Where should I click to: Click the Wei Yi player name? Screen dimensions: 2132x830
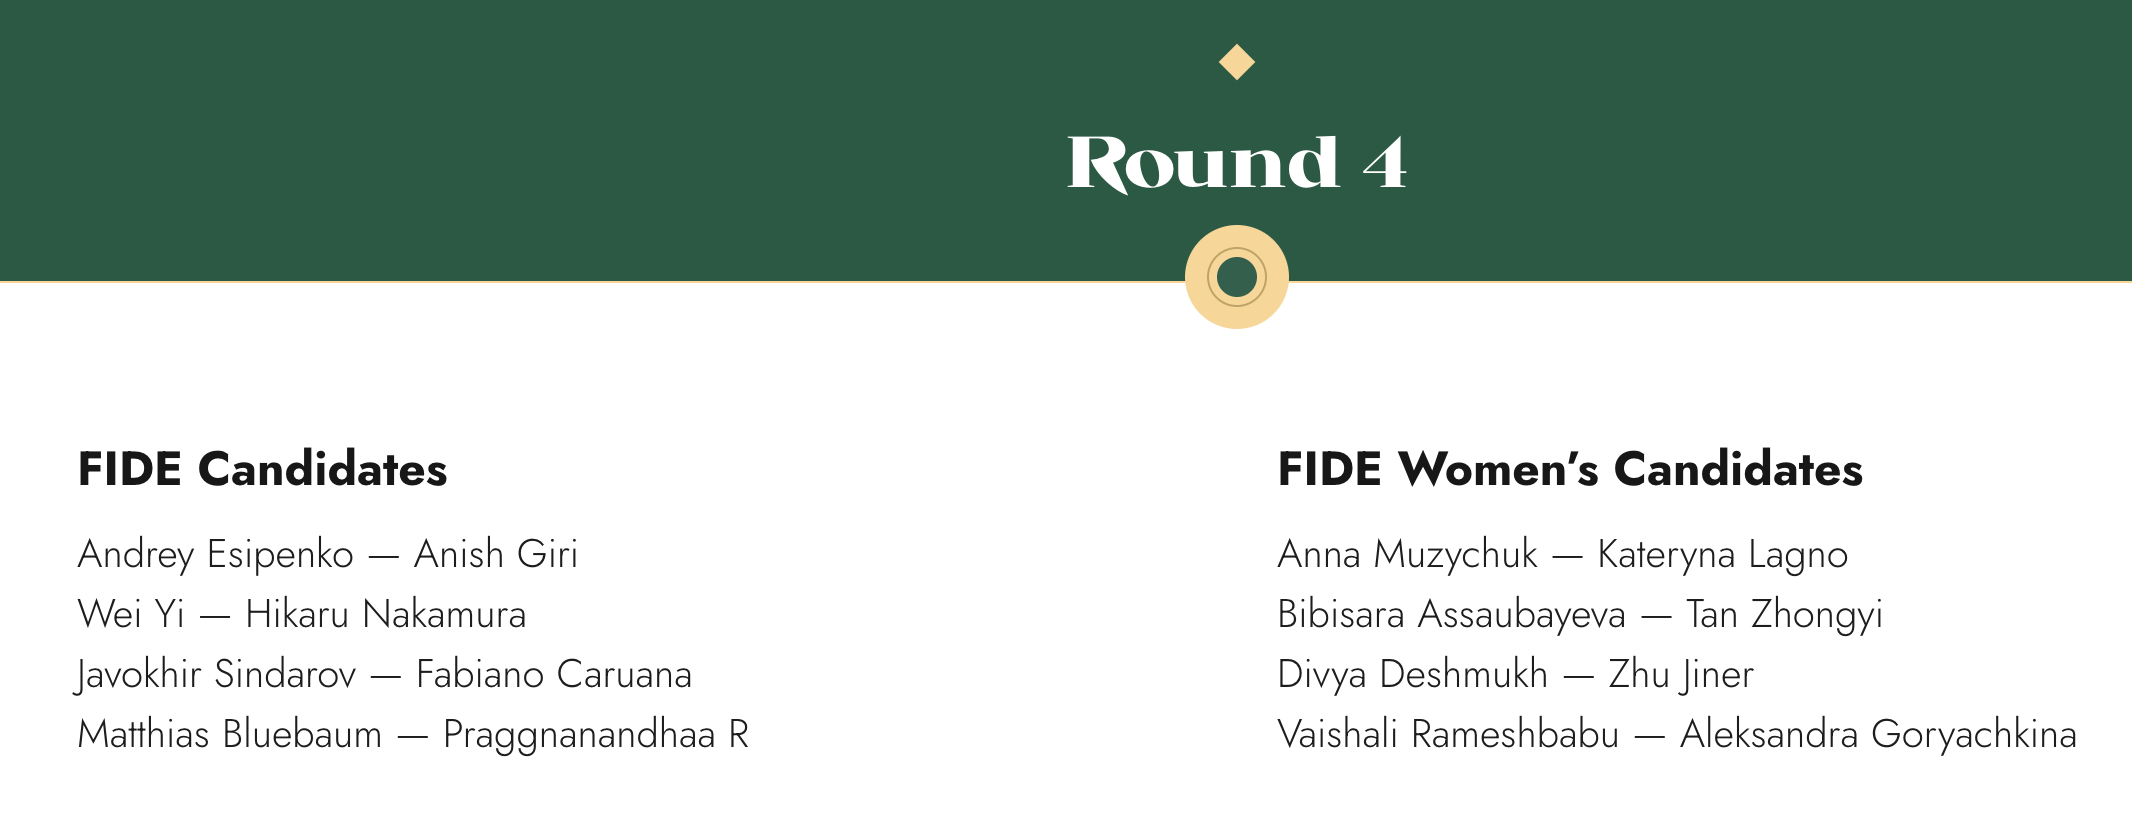click(x=131, y=615)
